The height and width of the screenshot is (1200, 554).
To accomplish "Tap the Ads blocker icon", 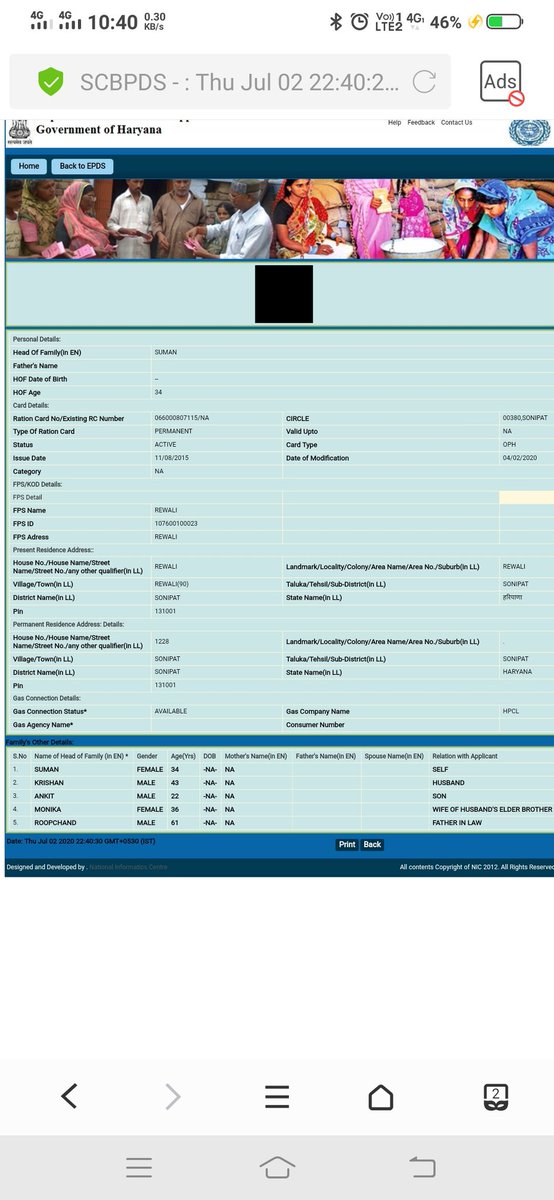I will coord(501,82).
